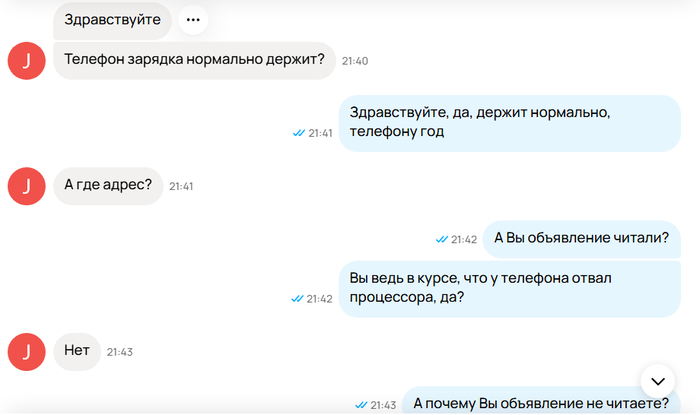700x415 pixels.
Task: Click read checkmarks beside the "Вы ведь в курсе" message
Action: [297, 298]
